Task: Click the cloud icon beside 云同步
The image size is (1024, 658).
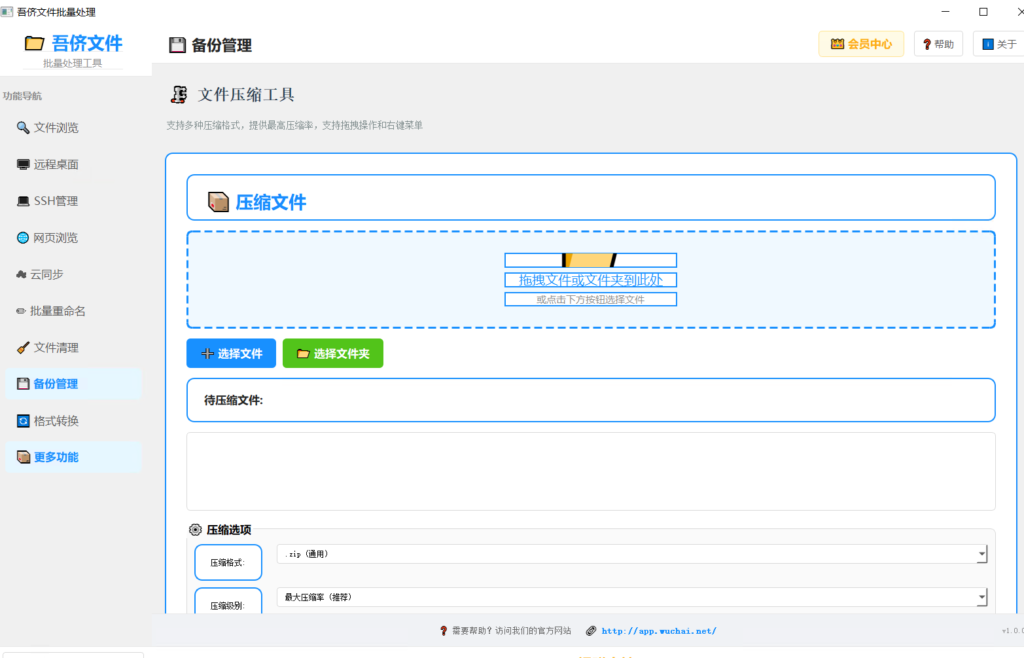Action: click(x=21, y=274)
